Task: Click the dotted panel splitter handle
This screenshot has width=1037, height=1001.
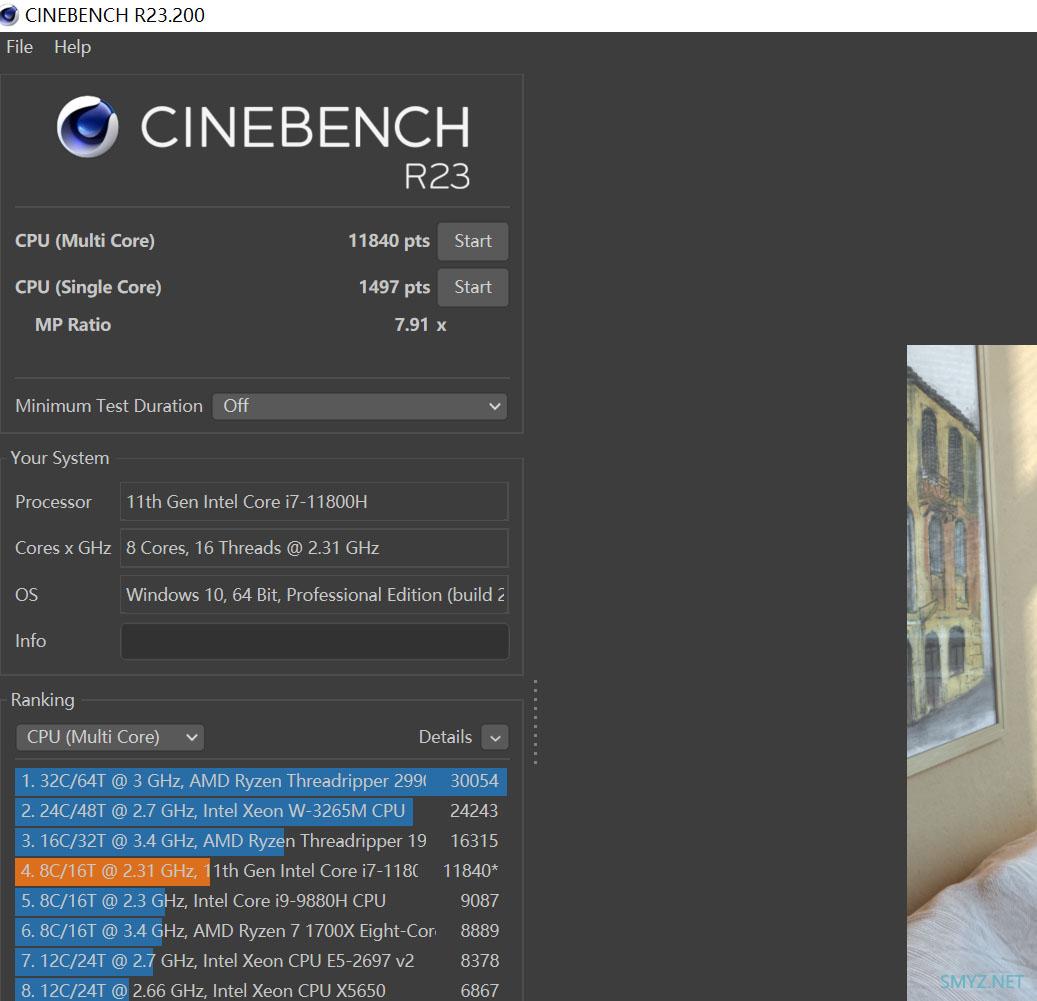Action: pos(535,722)
